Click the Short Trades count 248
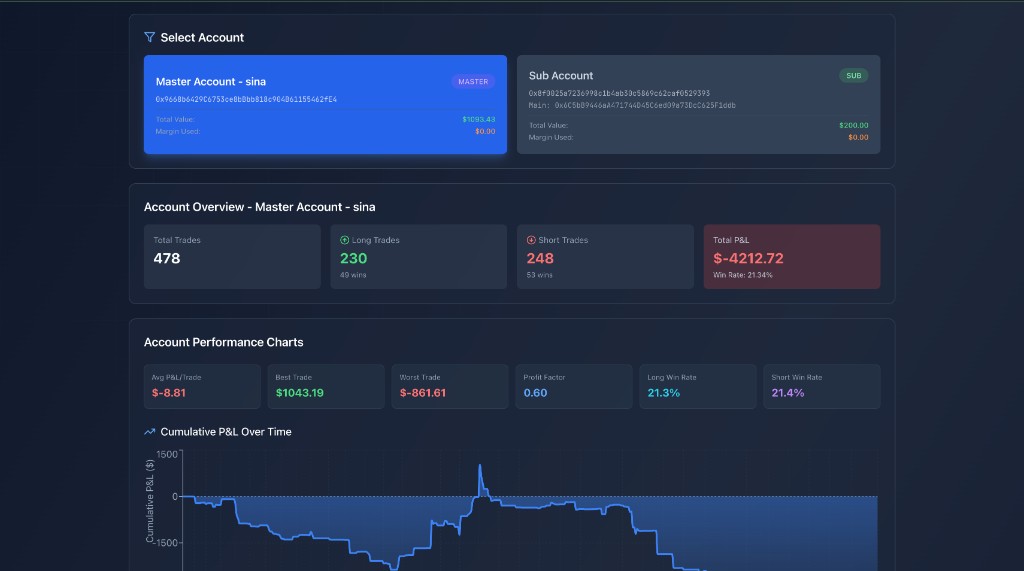1024x571 pixels. click(540, 258)
